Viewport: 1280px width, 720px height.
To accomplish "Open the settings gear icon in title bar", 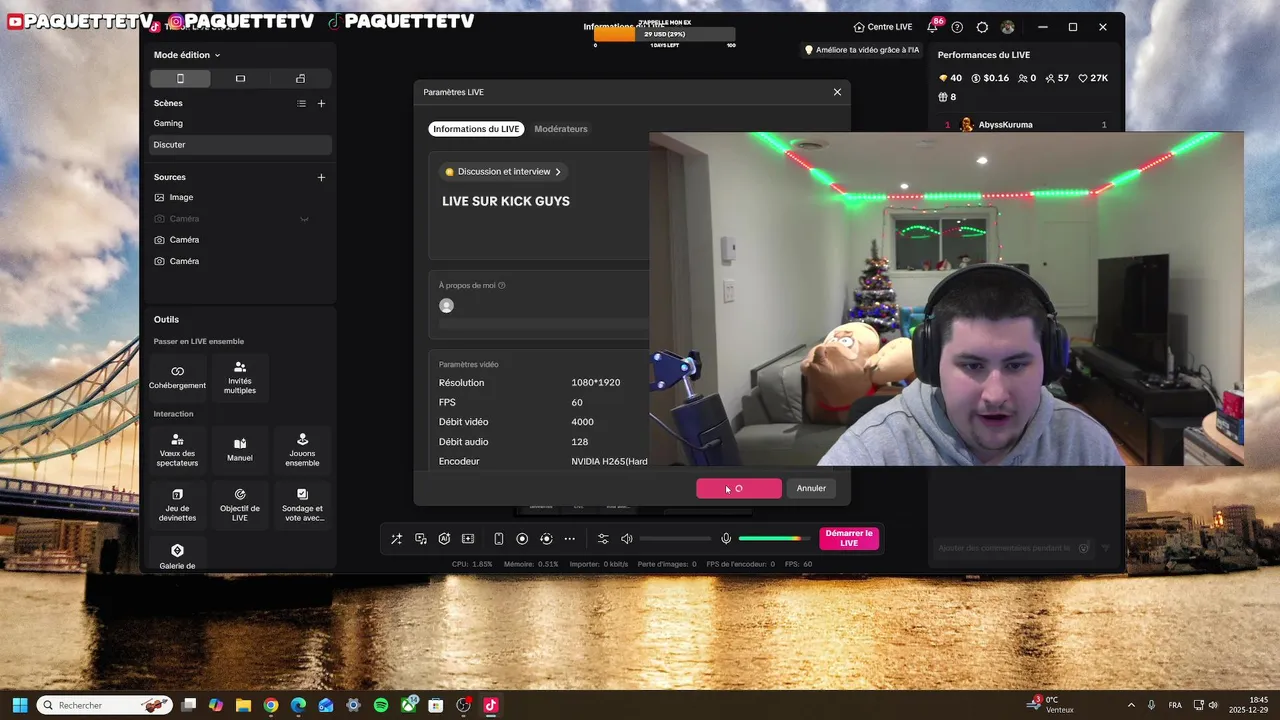I will pyautogui.click(x=982, y=27).
